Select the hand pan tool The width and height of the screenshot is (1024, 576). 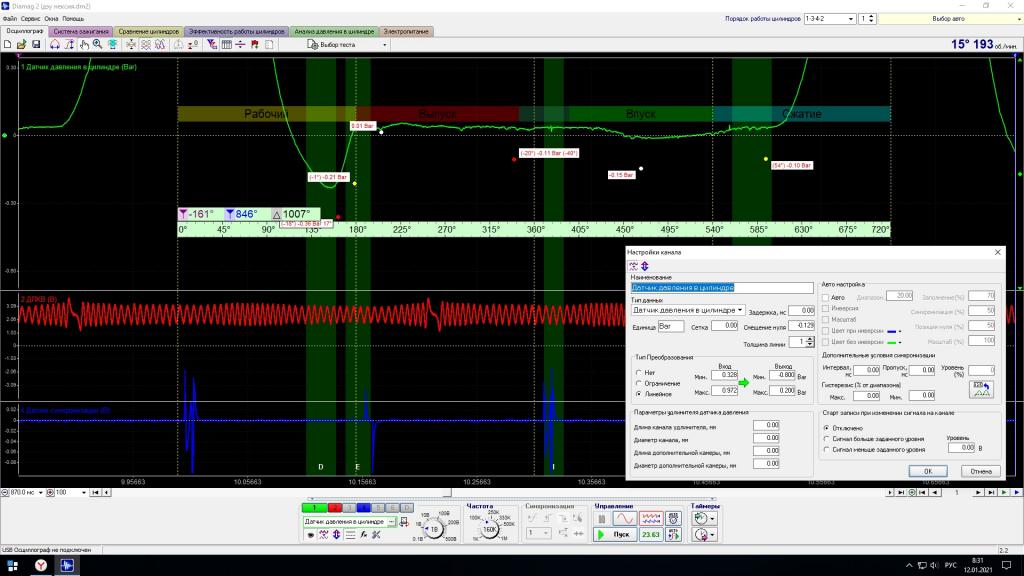coord(84,44)
